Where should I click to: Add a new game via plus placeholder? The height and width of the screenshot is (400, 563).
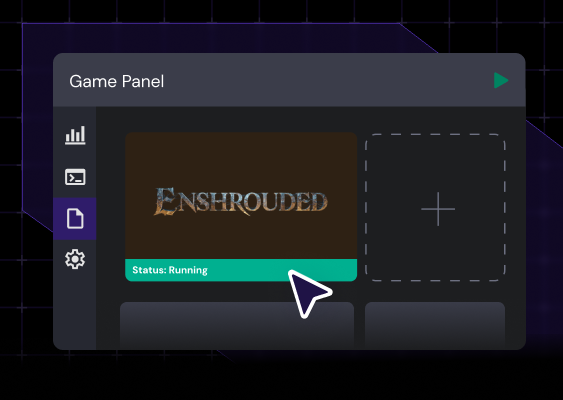click(435, 208)
